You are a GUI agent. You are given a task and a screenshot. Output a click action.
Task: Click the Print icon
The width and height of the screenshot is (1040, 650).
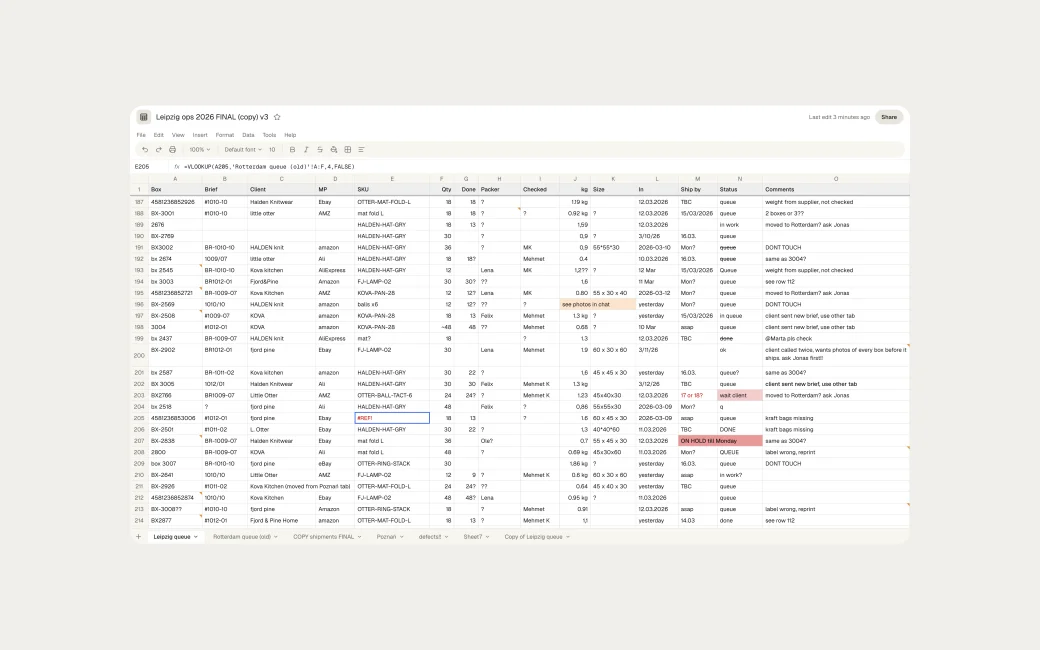(x=172, y=150)
